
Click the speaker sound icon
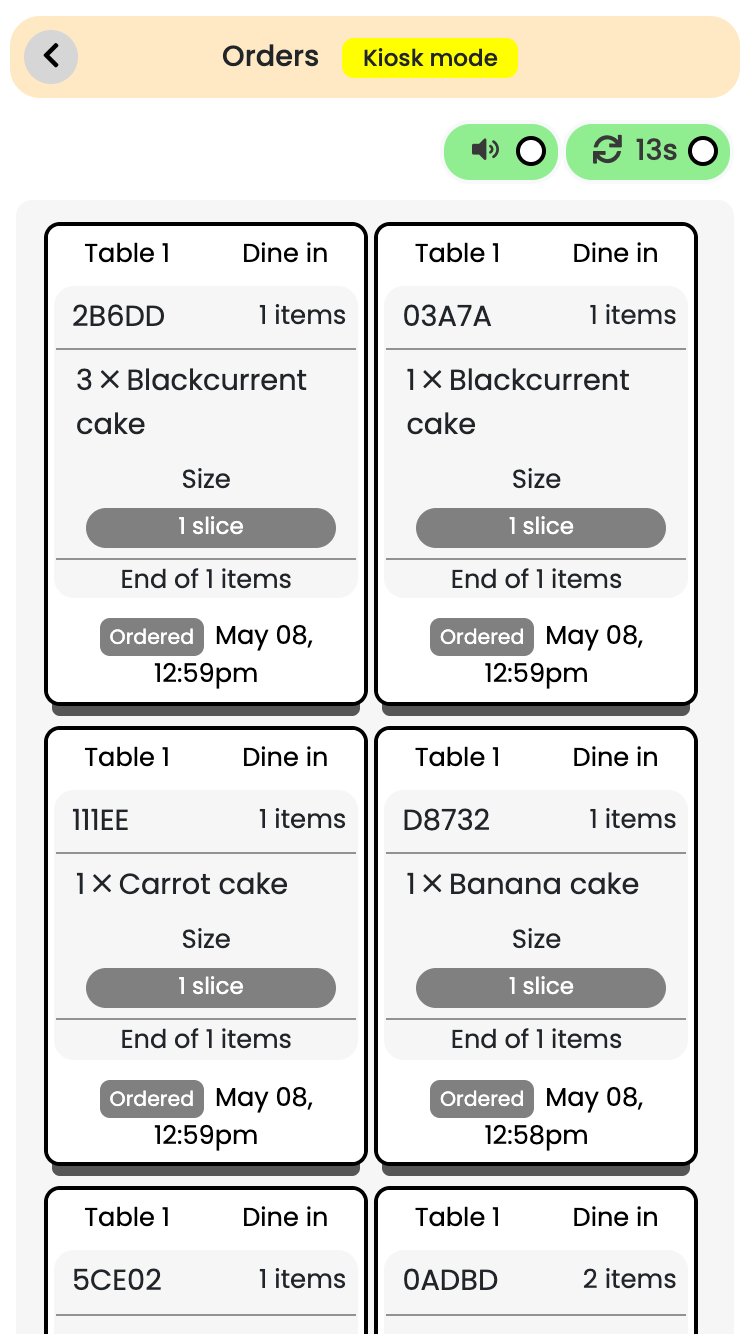pyautogui.click(x=485, y=150)
